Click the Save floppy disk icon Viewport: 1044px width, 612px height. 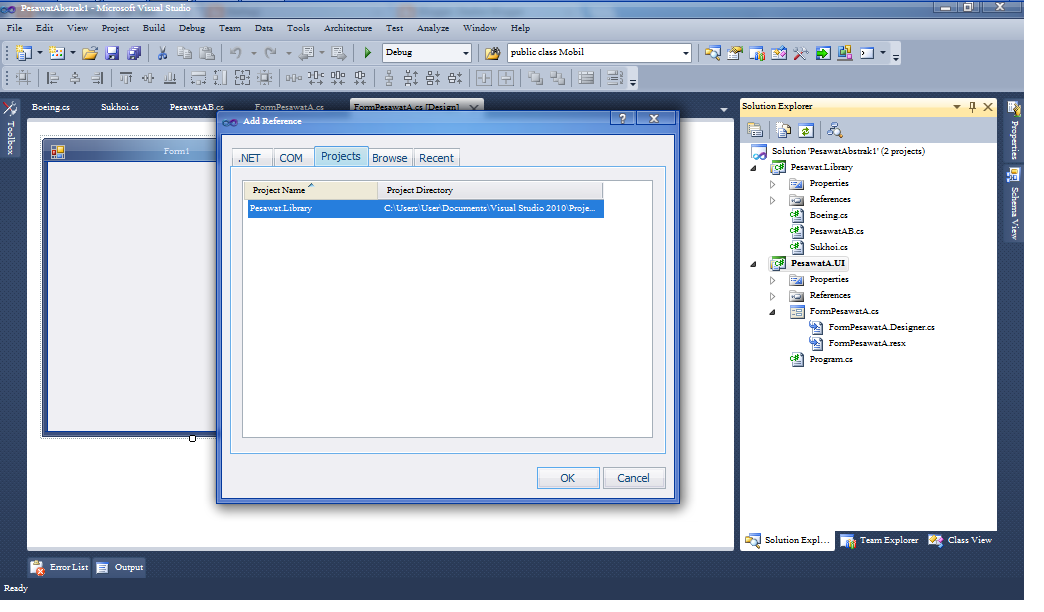[x=112, y=53]
